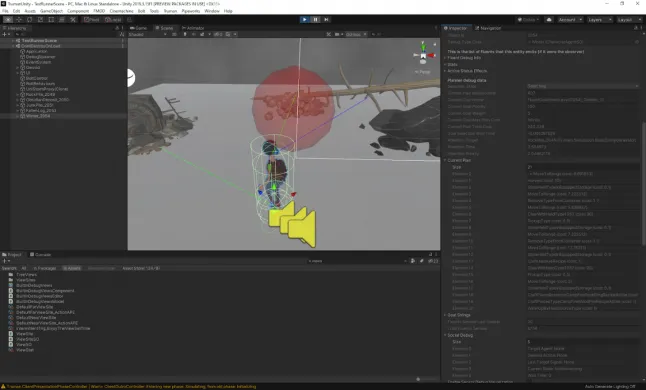This screenshot has height=390, width=646.
Task: Toggle scene view lighting
Action: click(x=185, y=34)
